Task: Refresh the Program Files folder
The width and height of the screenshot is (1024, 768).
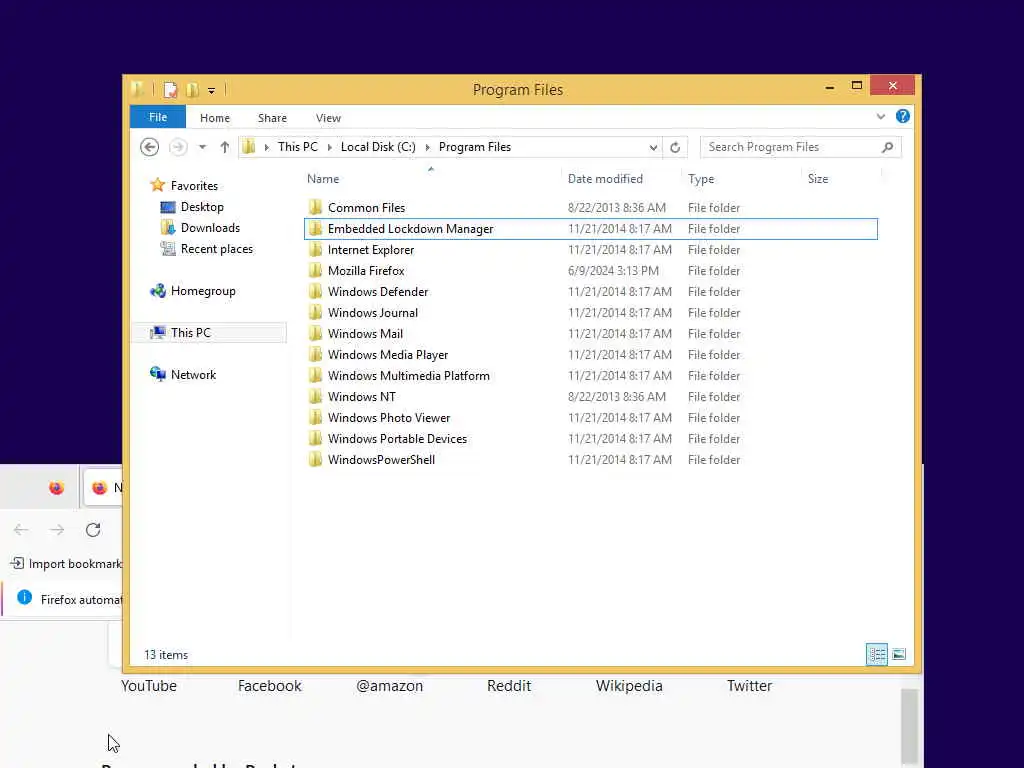Action: (675, 148)
